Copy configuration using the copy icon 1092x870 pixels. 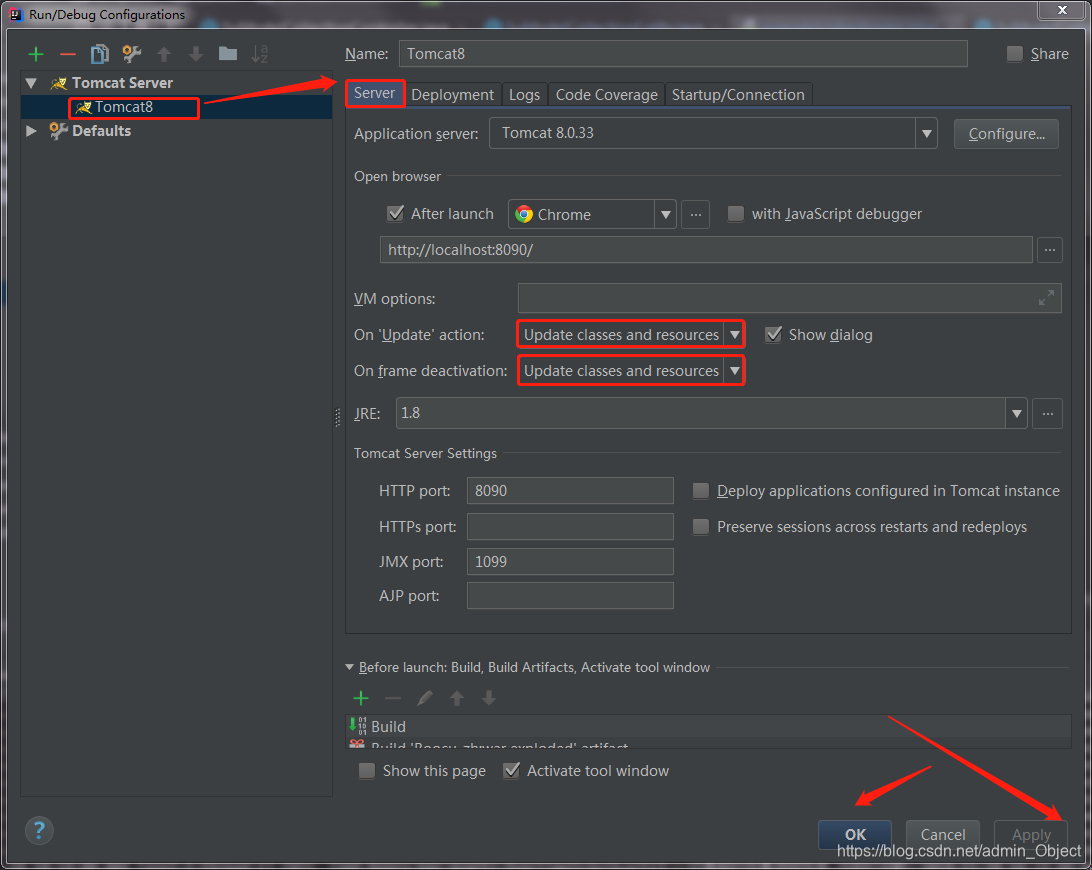click(x=100, y=54)
